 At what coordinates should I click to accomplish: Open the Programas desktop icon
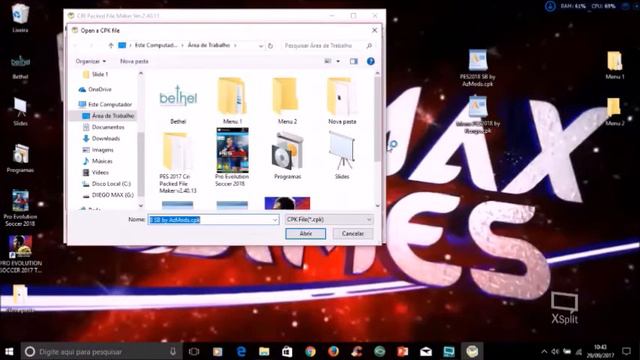tap(20, 158)
